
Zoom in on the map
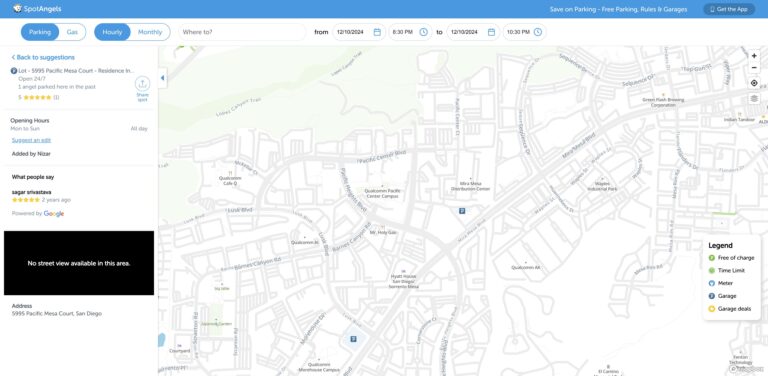tap(754, 56)
